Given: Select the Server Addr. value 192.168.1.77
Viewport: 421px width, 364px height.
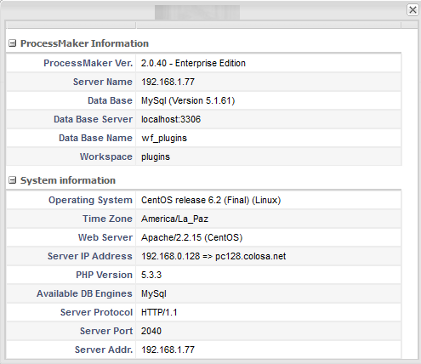Looking at the screenshot, I should click(168, 350).
